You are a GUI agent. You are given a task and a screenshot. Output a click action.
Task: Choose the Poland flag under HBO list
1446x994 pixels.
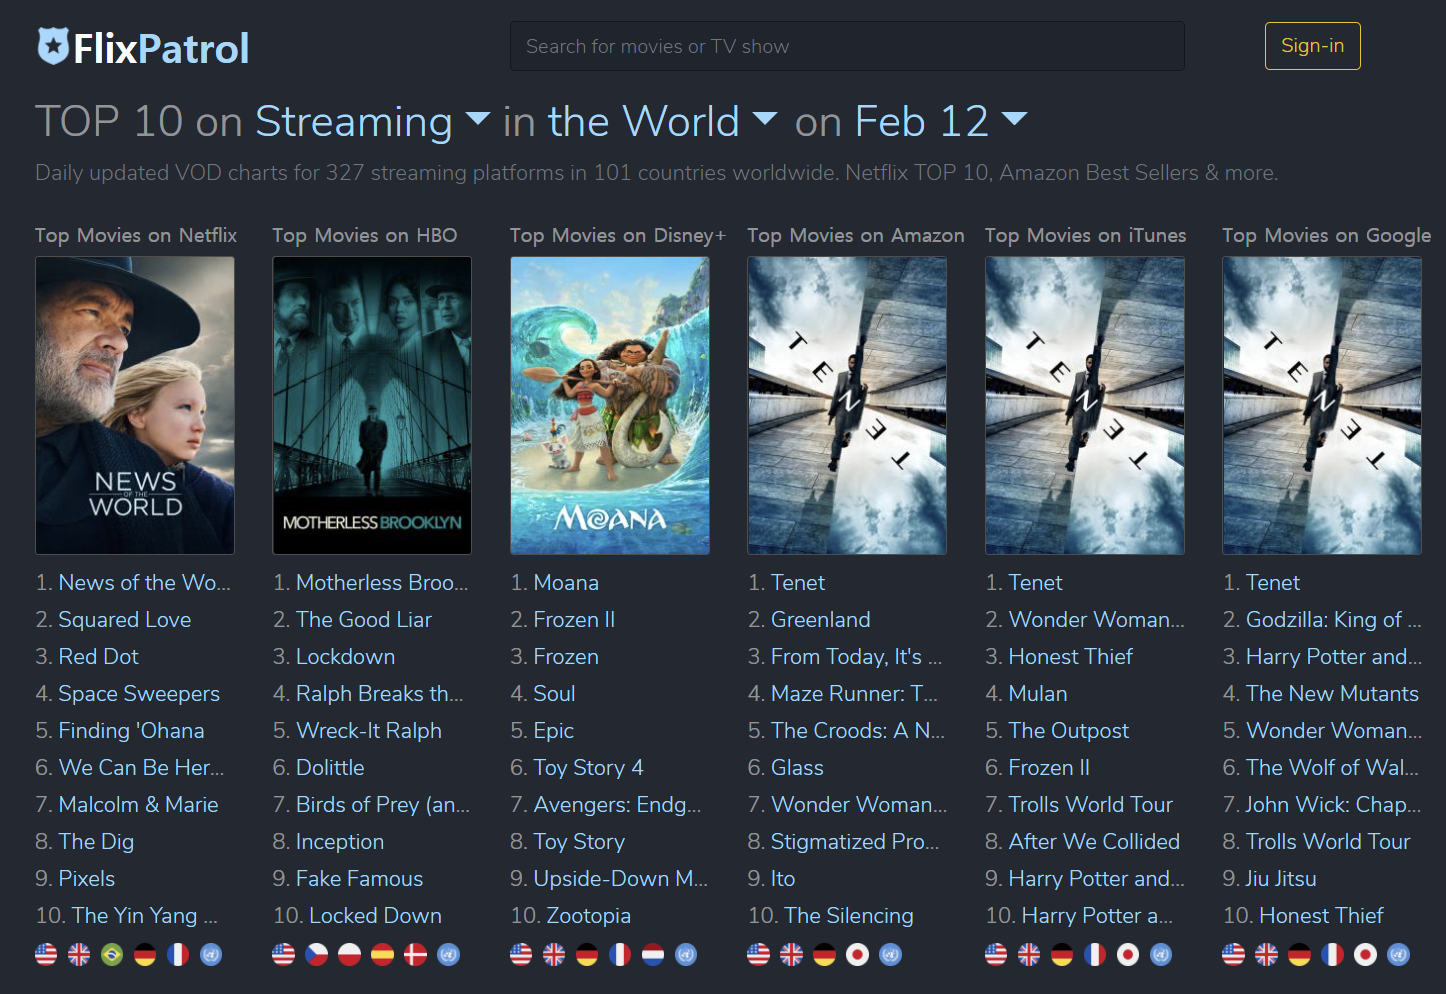point(349,954)
